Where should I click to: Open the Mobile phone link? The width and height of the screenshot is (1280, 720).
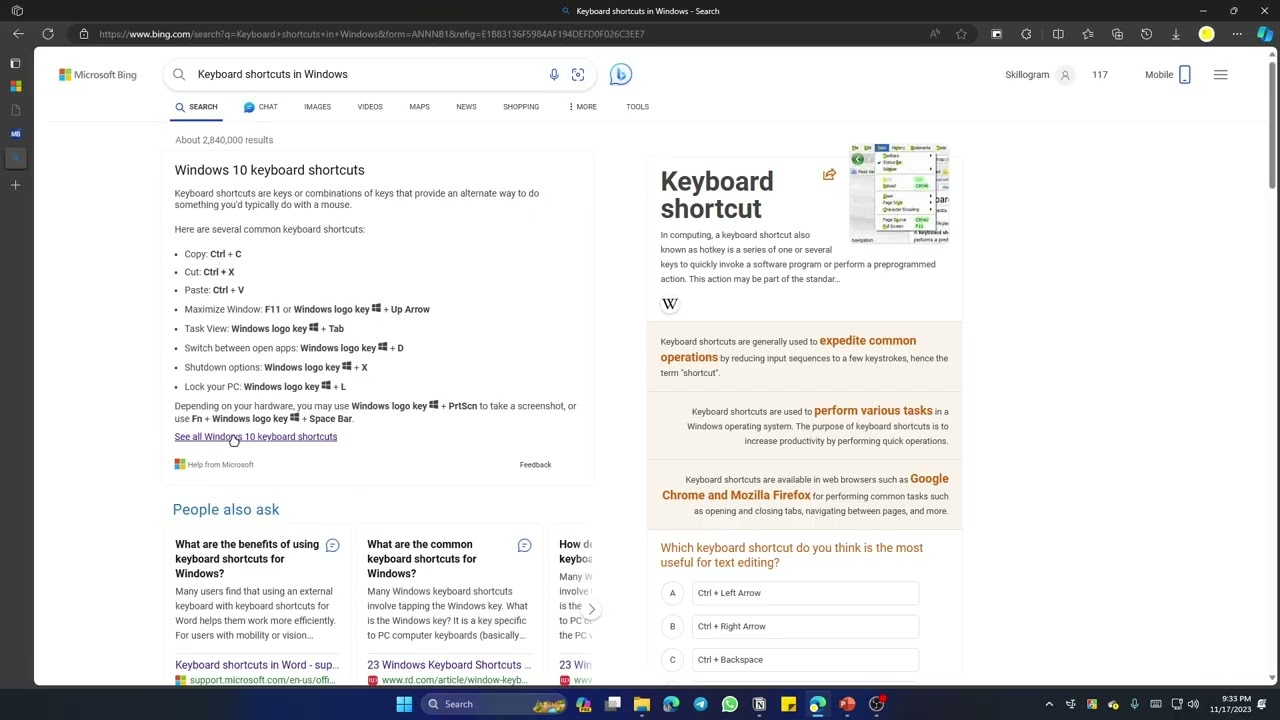coord(1168,75)
